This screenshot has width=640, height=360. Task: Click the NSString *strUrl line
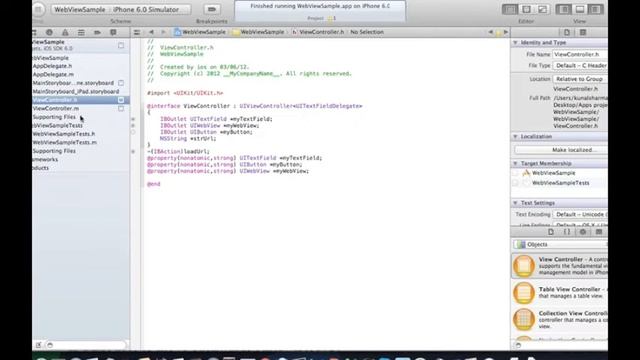188,138
